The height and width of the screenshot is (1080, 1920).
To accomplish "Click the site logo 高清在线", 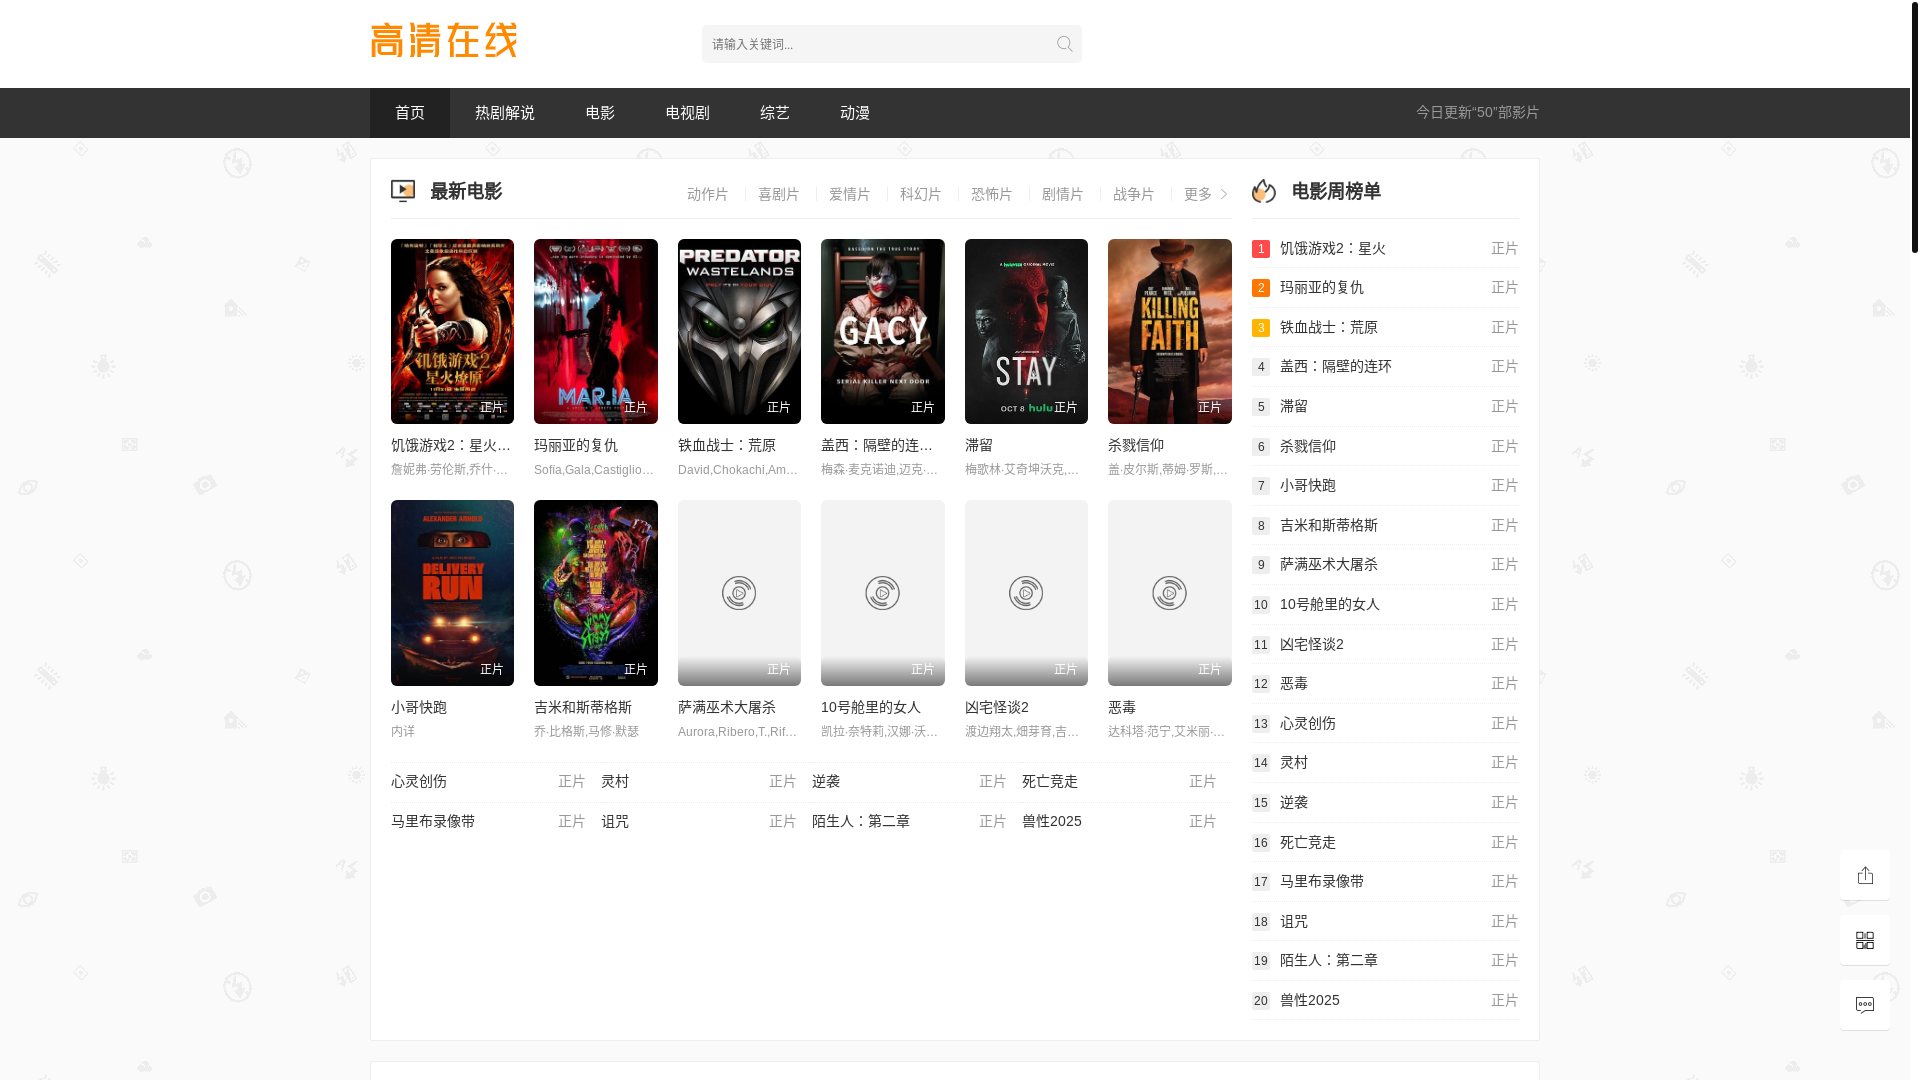I will pyautogui.click(x=444, y=41).
